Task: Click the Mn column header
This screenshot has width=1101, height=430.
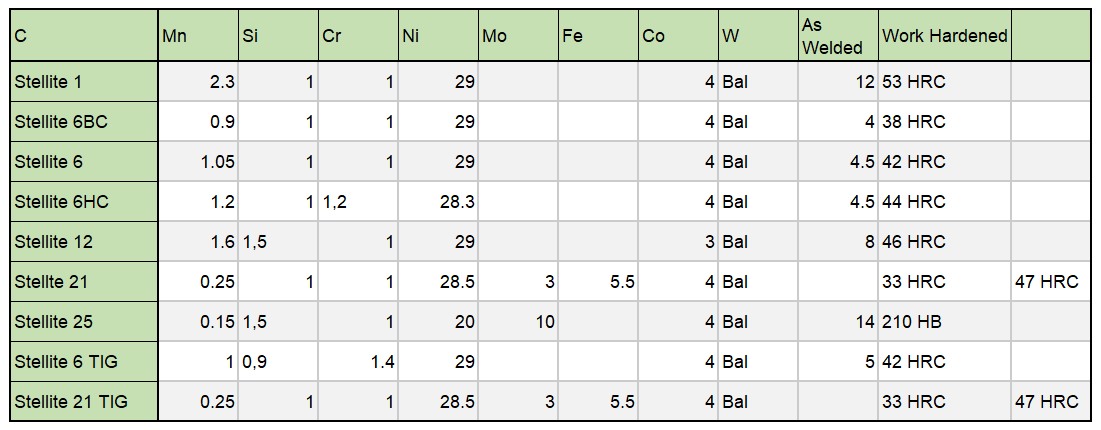Action: coord(198,36)
